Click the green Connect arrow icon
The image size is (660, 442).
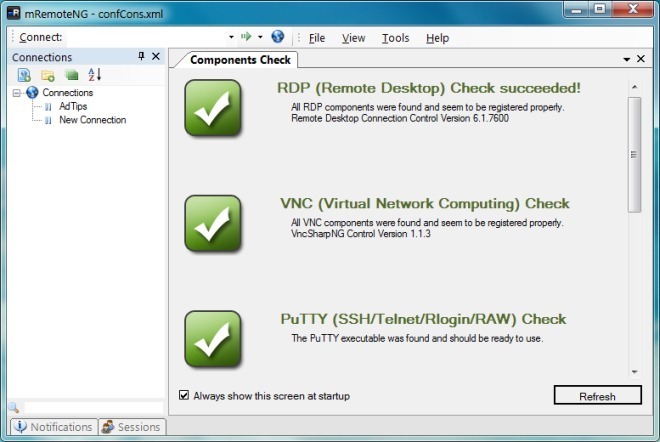click(246, 37)
